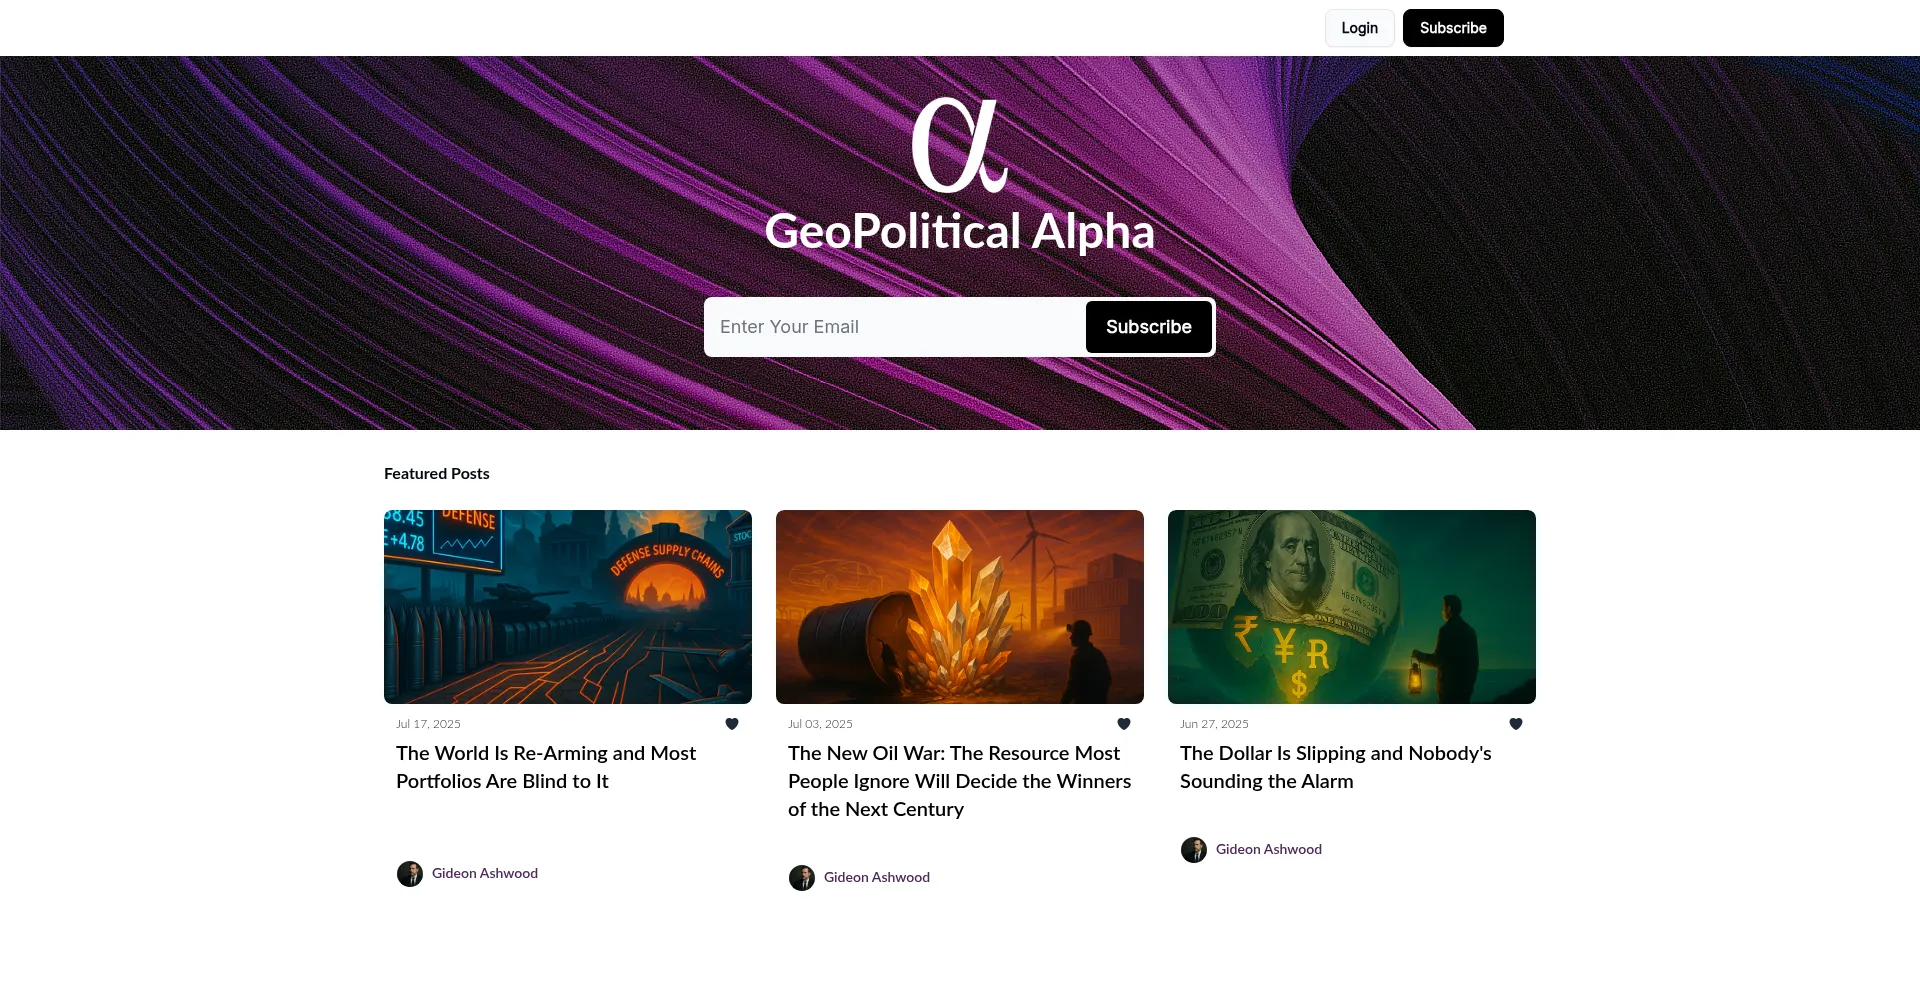Click author avatar under Dollar post
Image resolution: width=1920 pixels, height=993 pixels.
[x=1194, y=850]
